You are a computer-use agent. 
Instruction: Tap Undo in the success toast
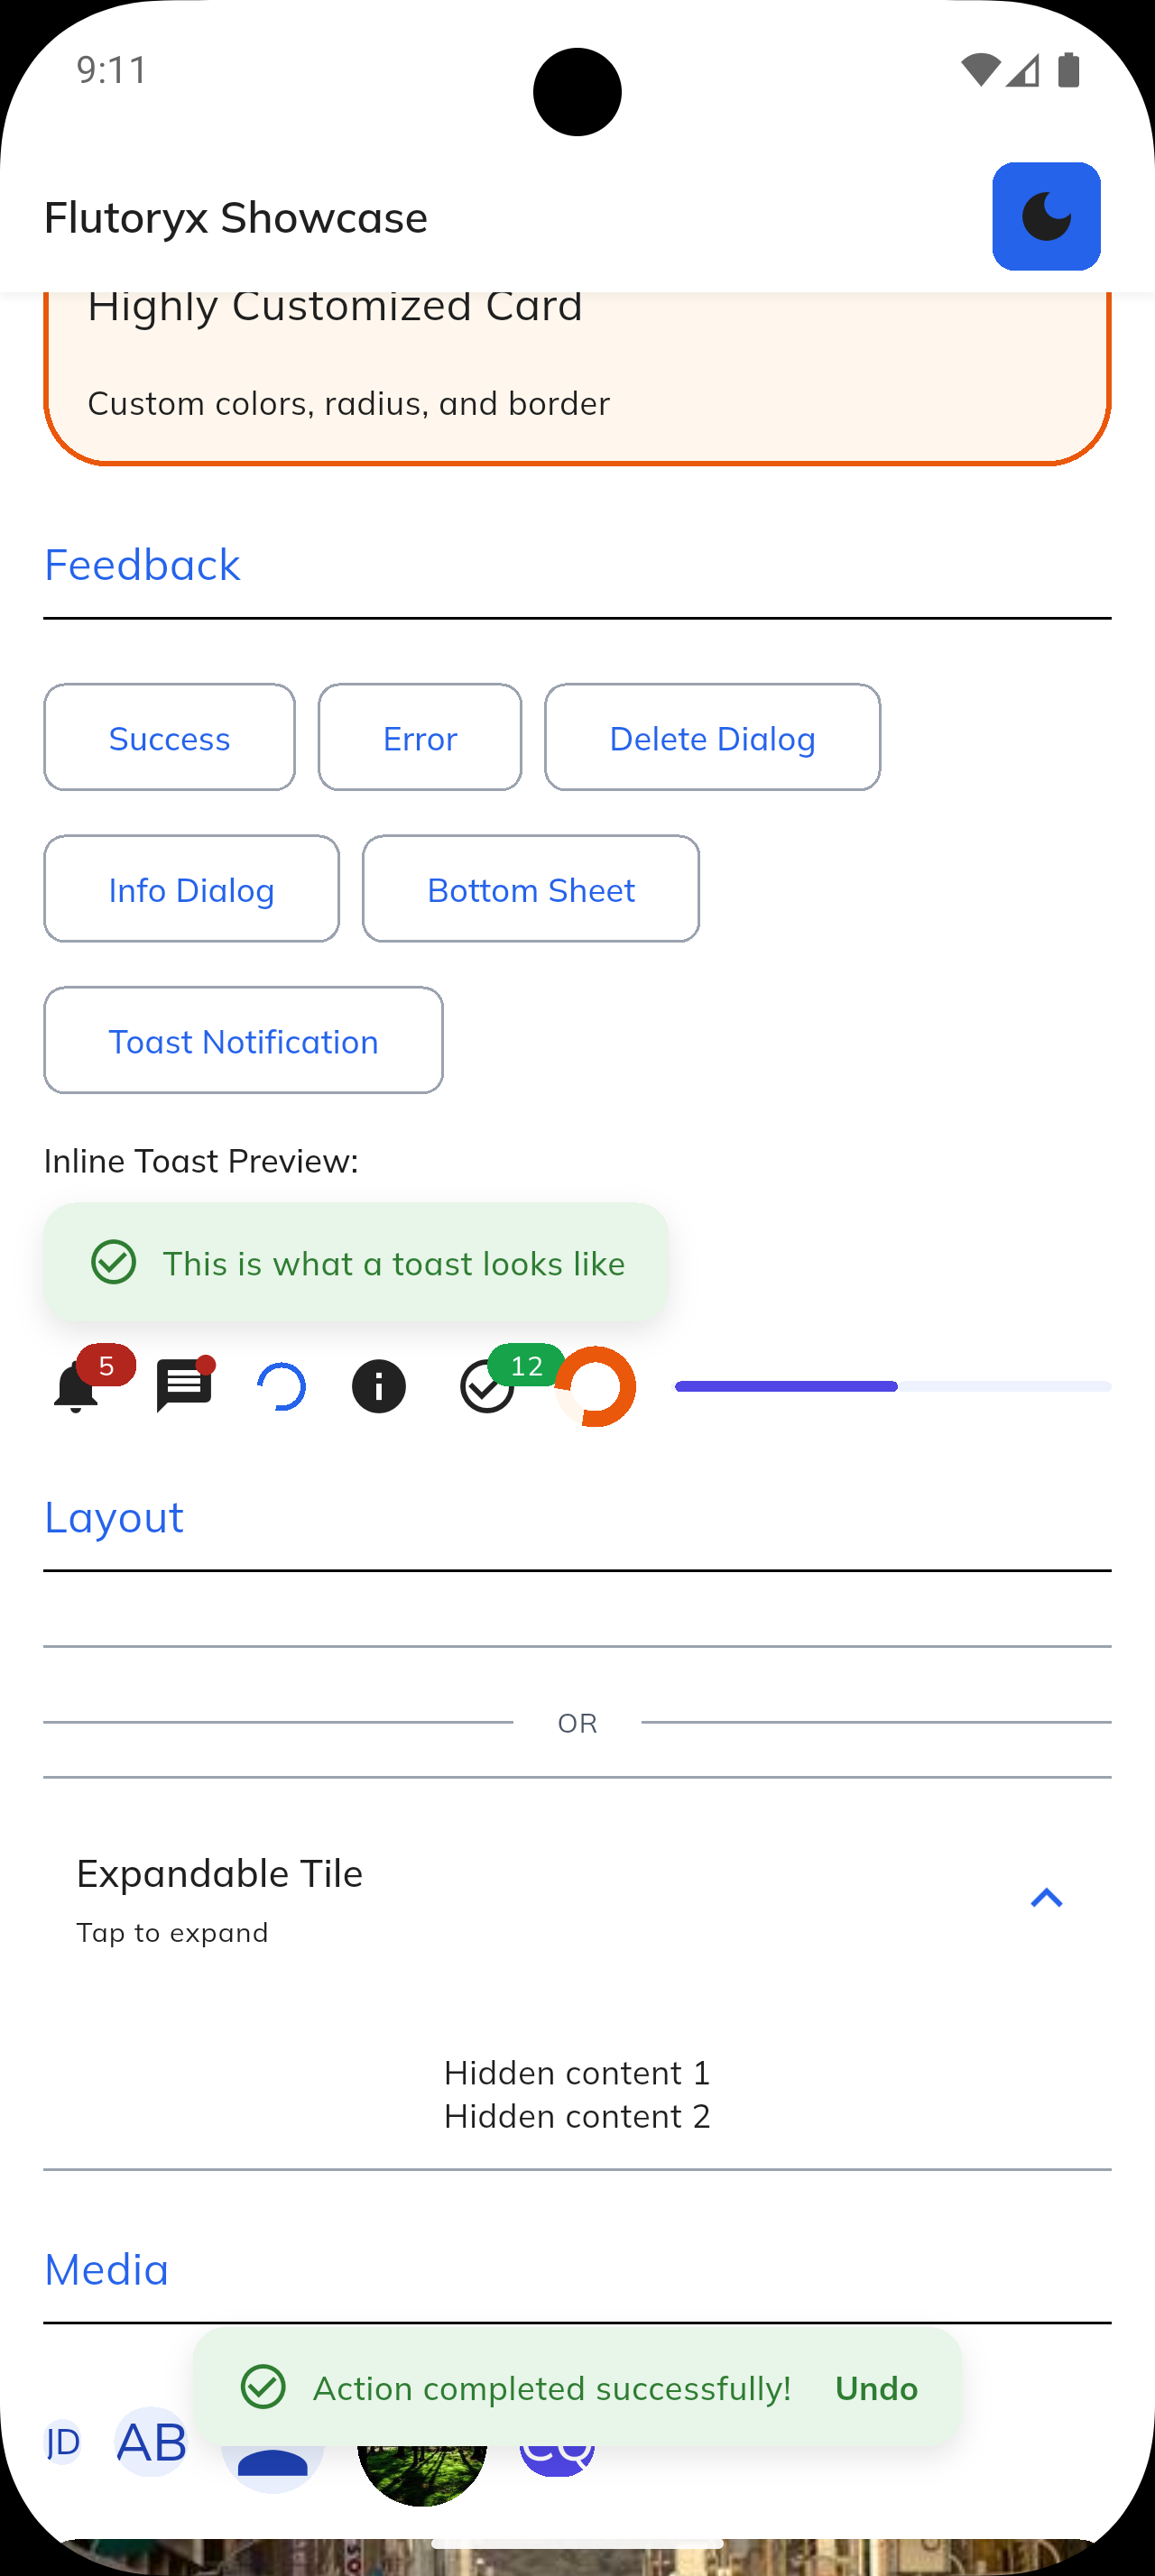[876, 2388]
